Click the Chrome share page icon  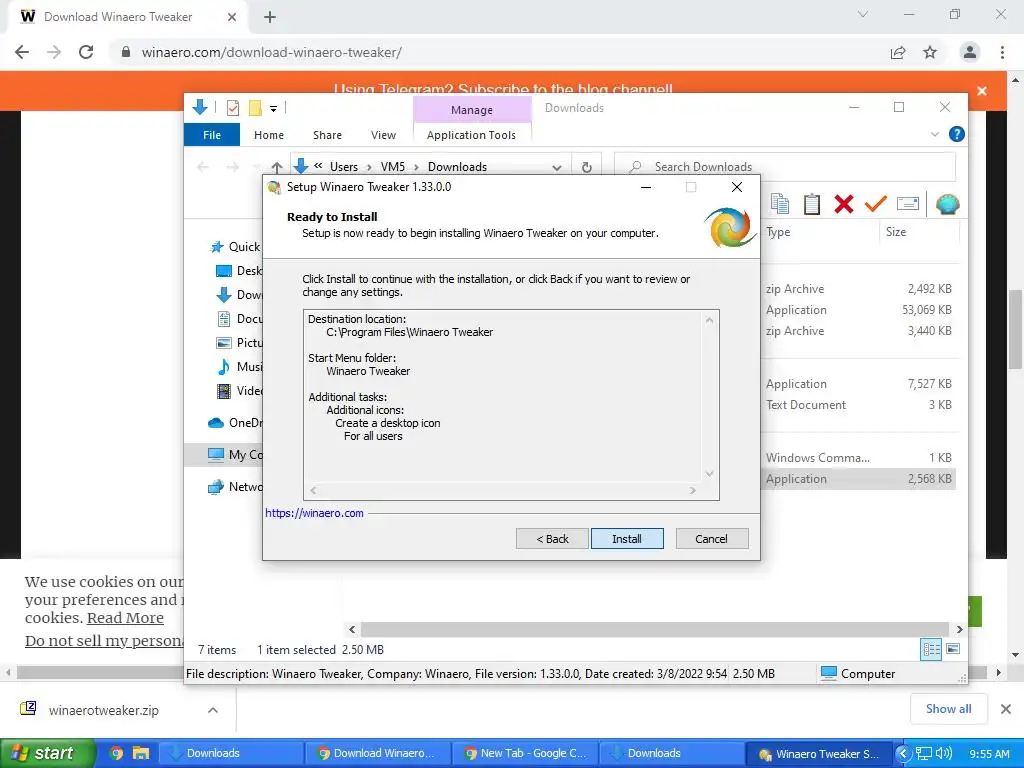tap(898, 52)
